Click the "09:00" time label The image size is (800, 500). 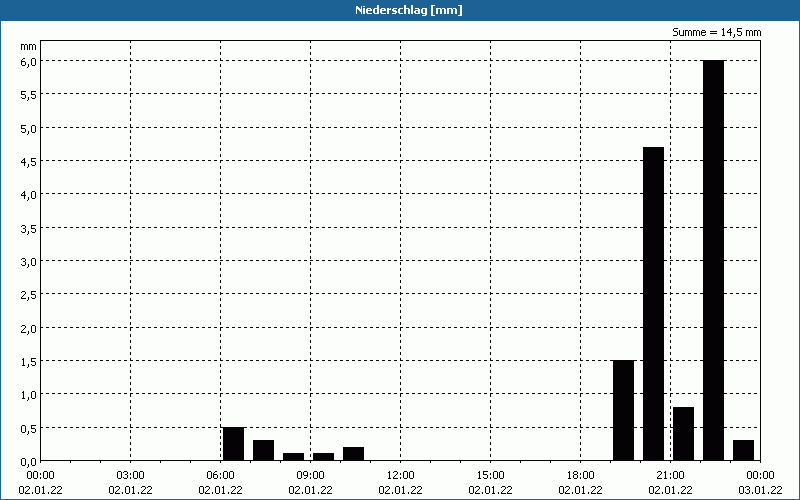pyautogui.click(x=310, y=476)
